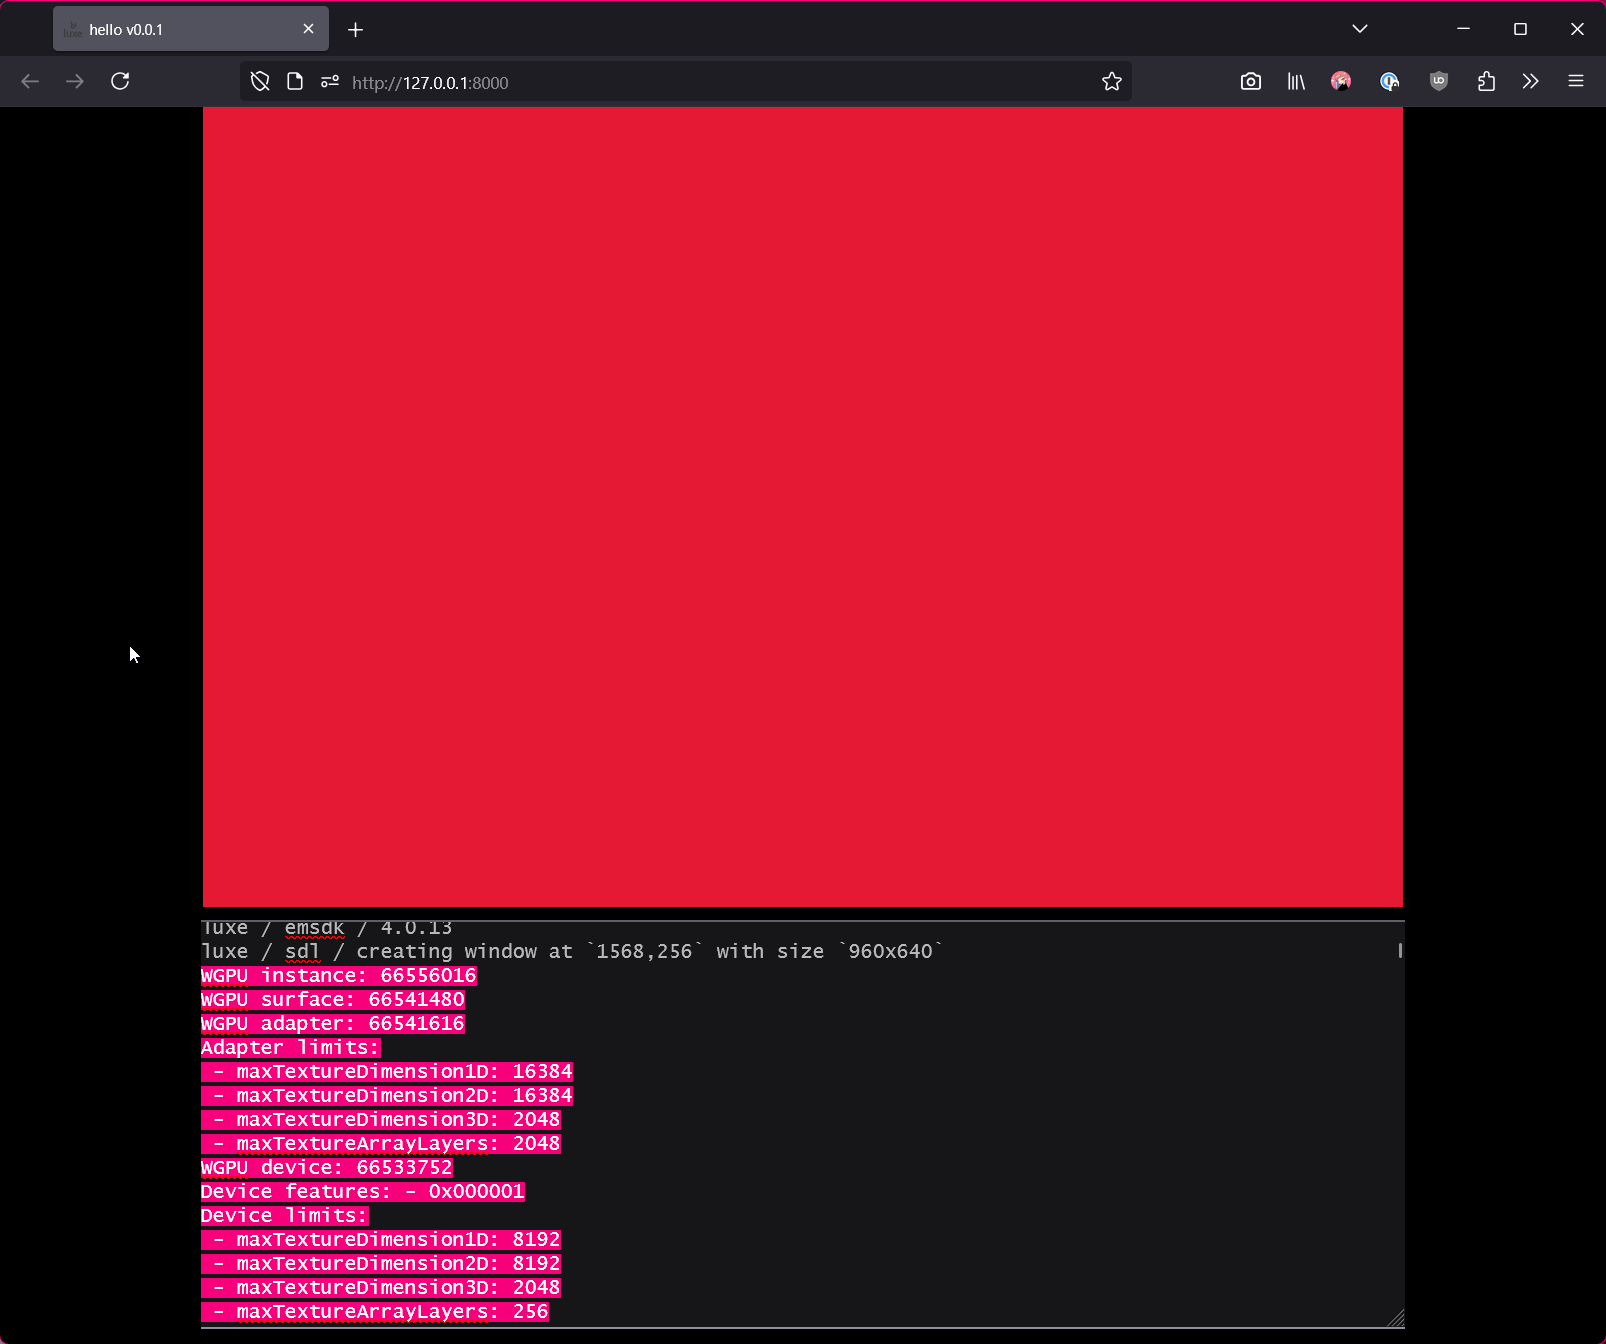The width and height of the screenshot is (1606, 1344).
Task: Click the console log resize handle
Action: [1396, 1319]
